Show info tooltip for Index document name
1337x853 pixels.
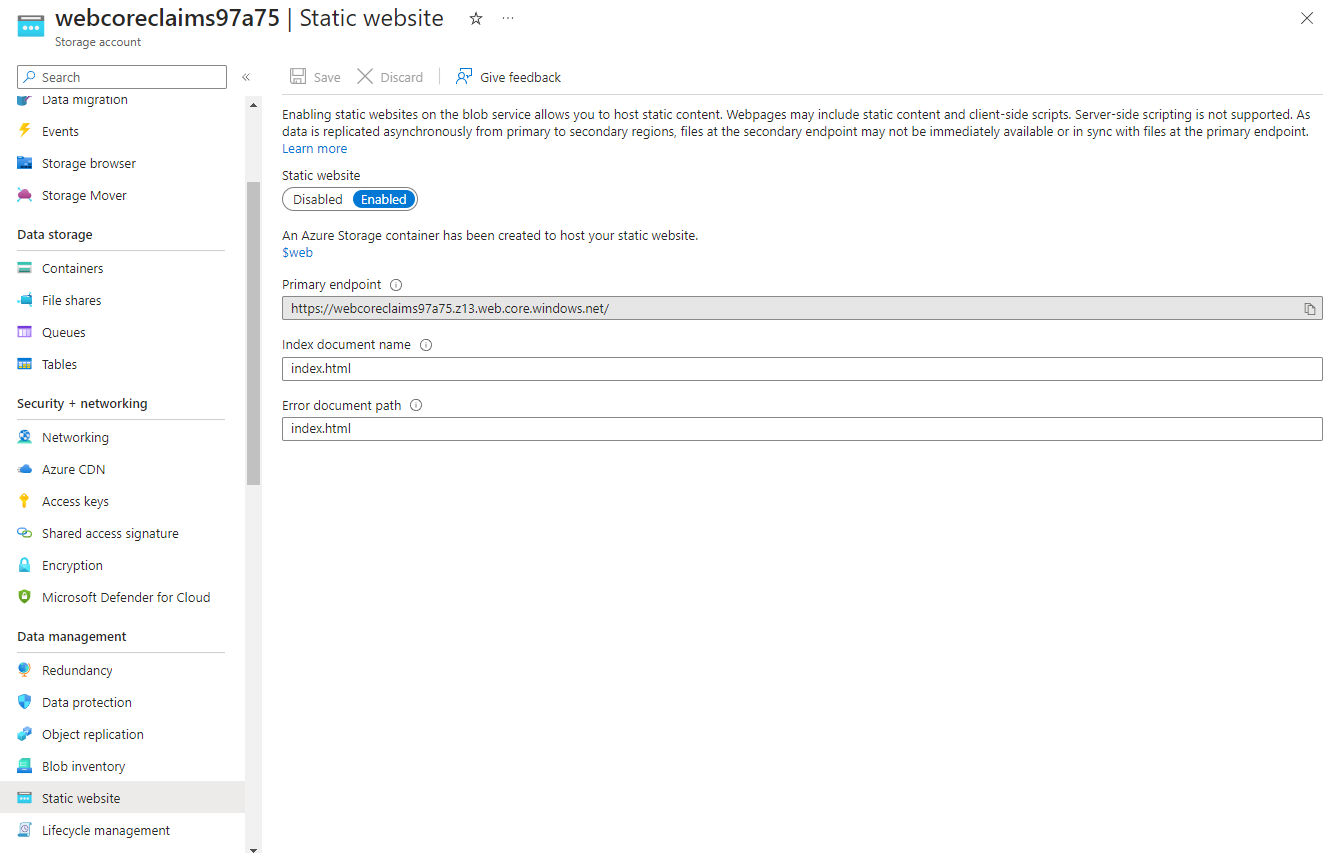pos(426,345)
